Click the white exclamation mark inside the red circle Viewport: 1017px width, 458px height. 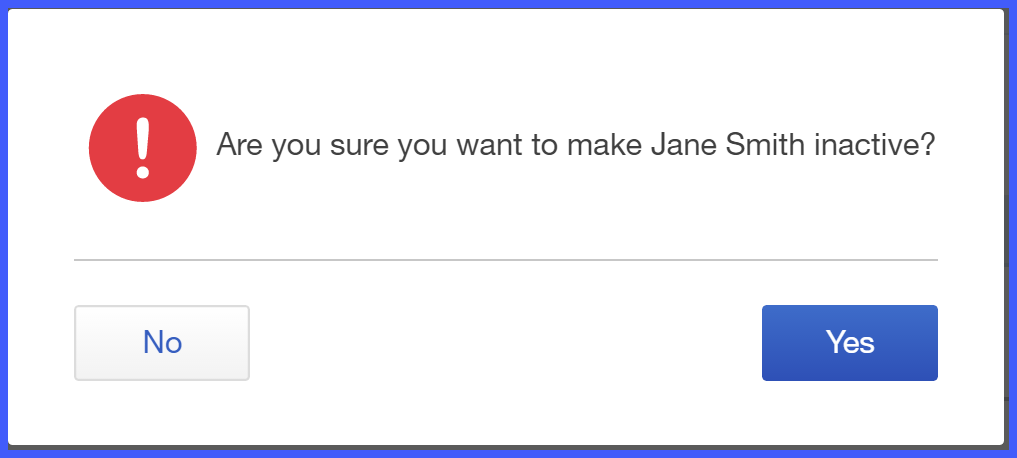[143, 148]
